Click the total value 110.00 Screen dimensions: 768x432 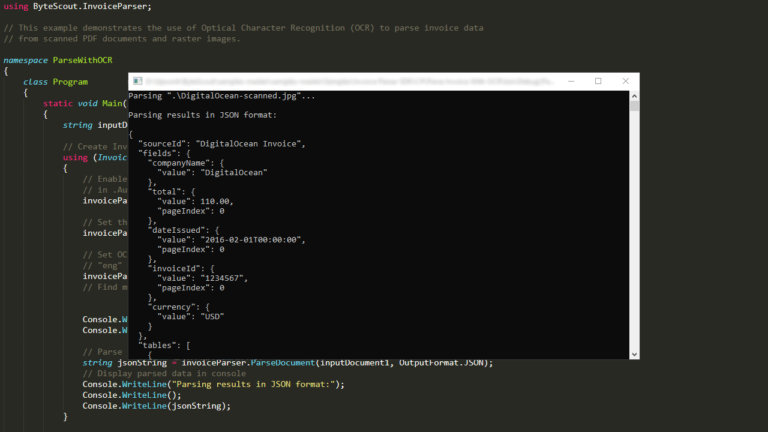(215, 201)
